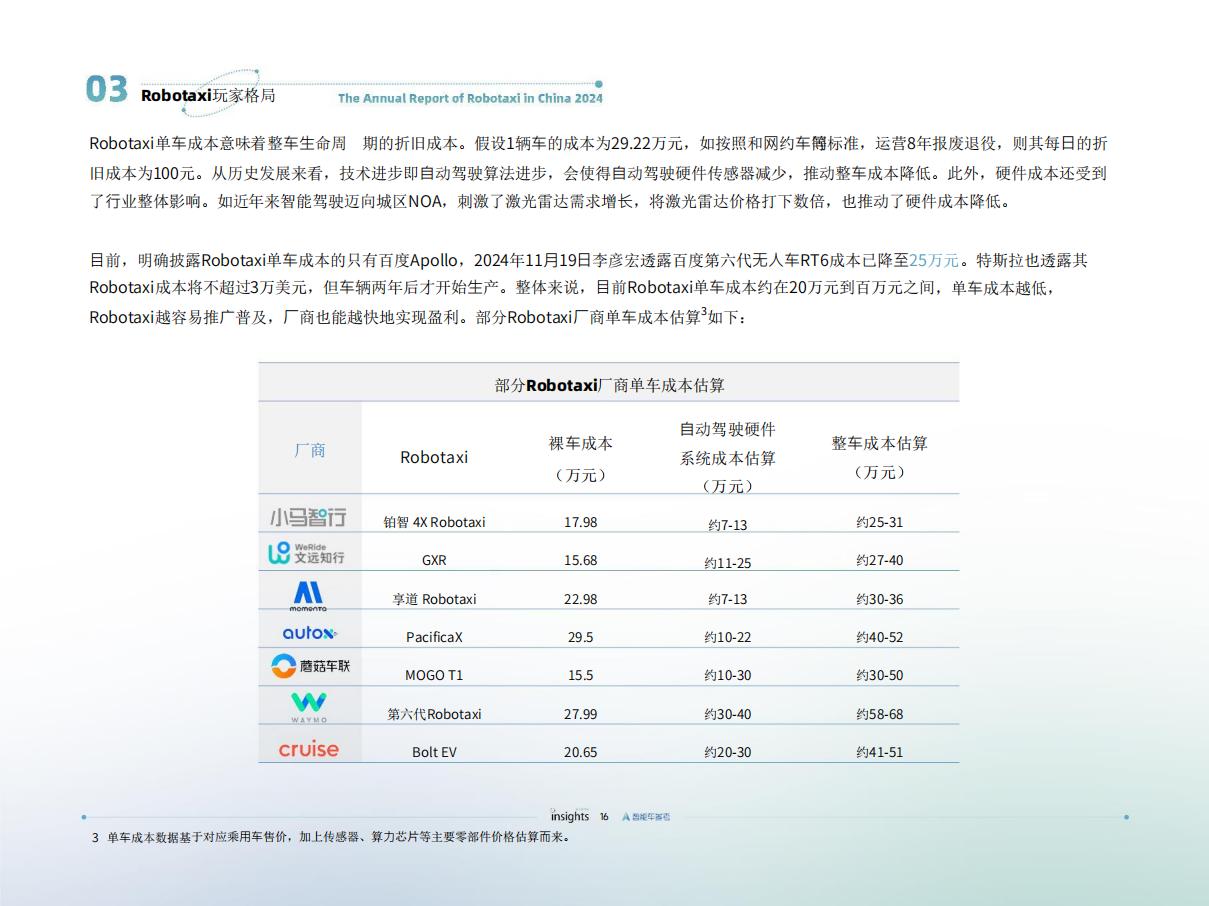Screen dimensions: 1209x906
Task: Click 约7-13 in the 享道 Robotaxi row
Action: [728, 599]
